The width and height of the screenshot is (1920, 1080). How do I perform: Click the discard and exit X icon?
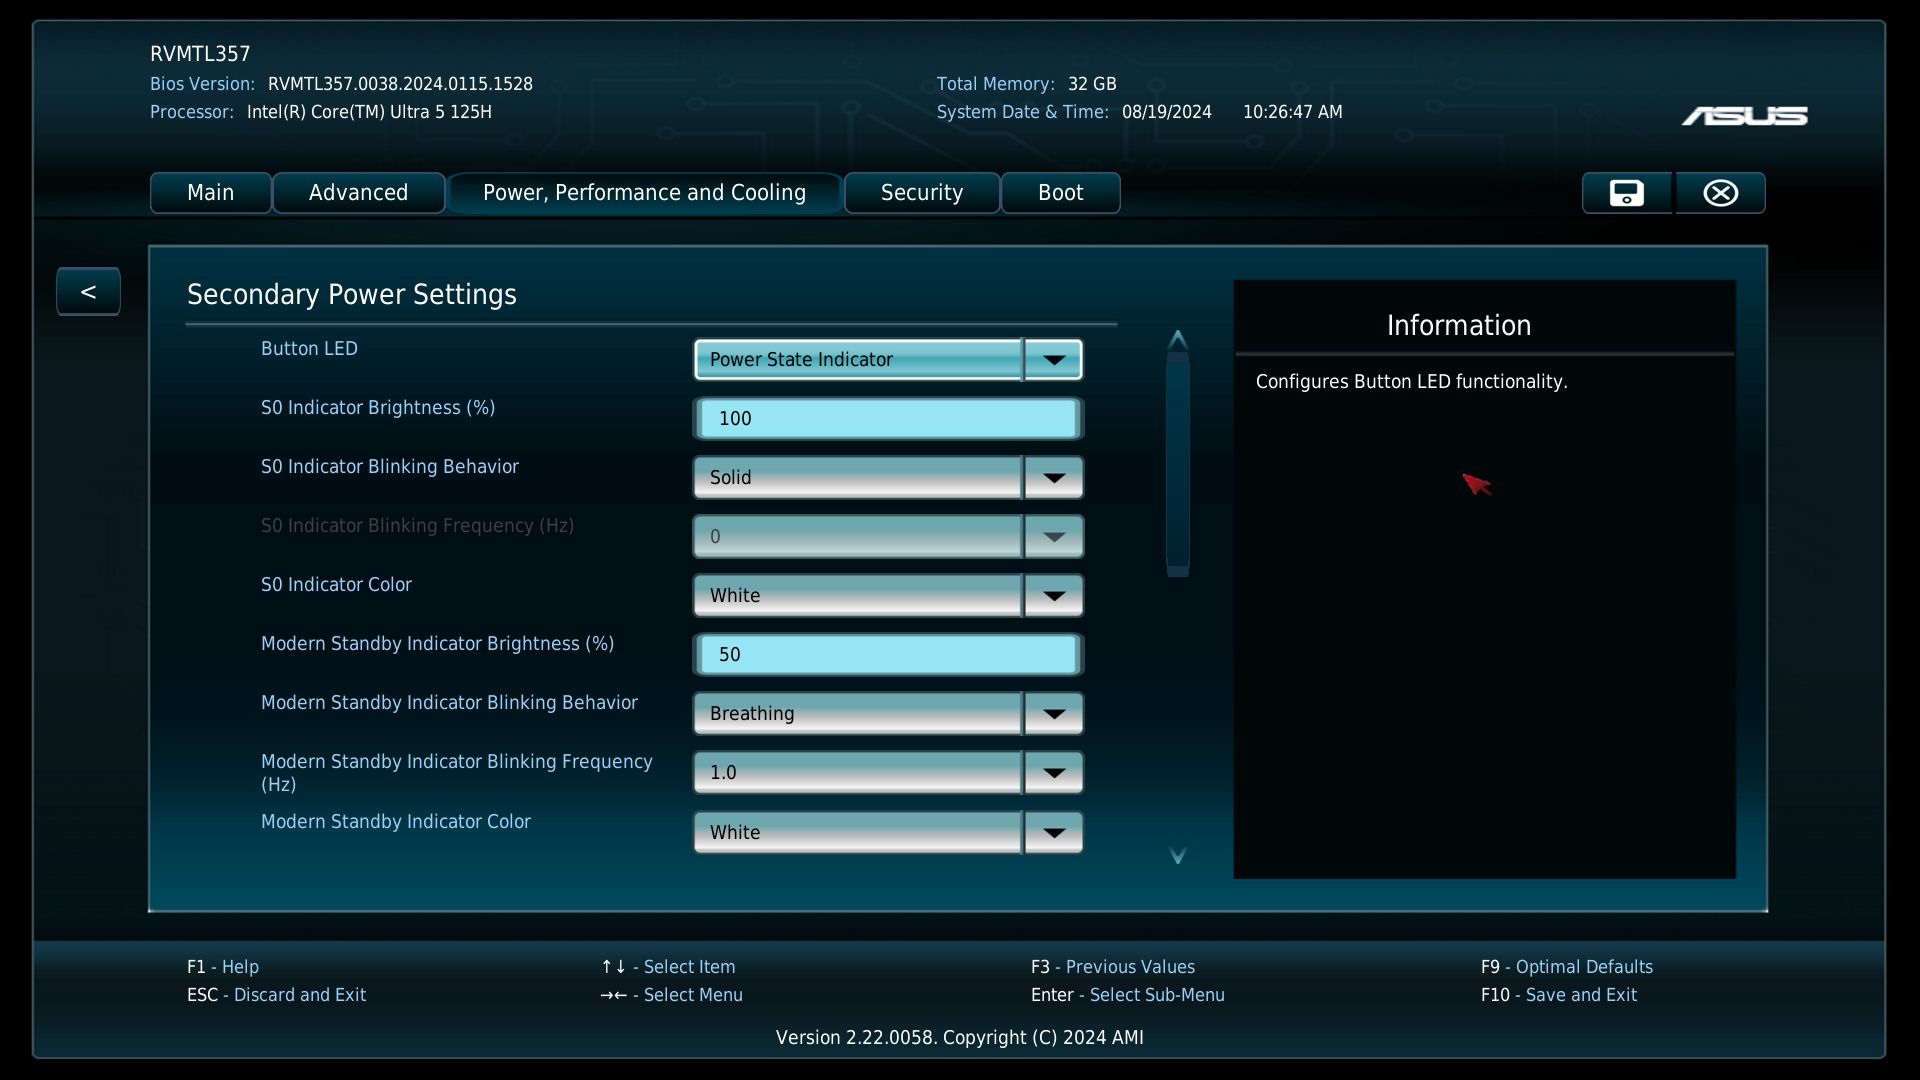(x=1720, y=193)
